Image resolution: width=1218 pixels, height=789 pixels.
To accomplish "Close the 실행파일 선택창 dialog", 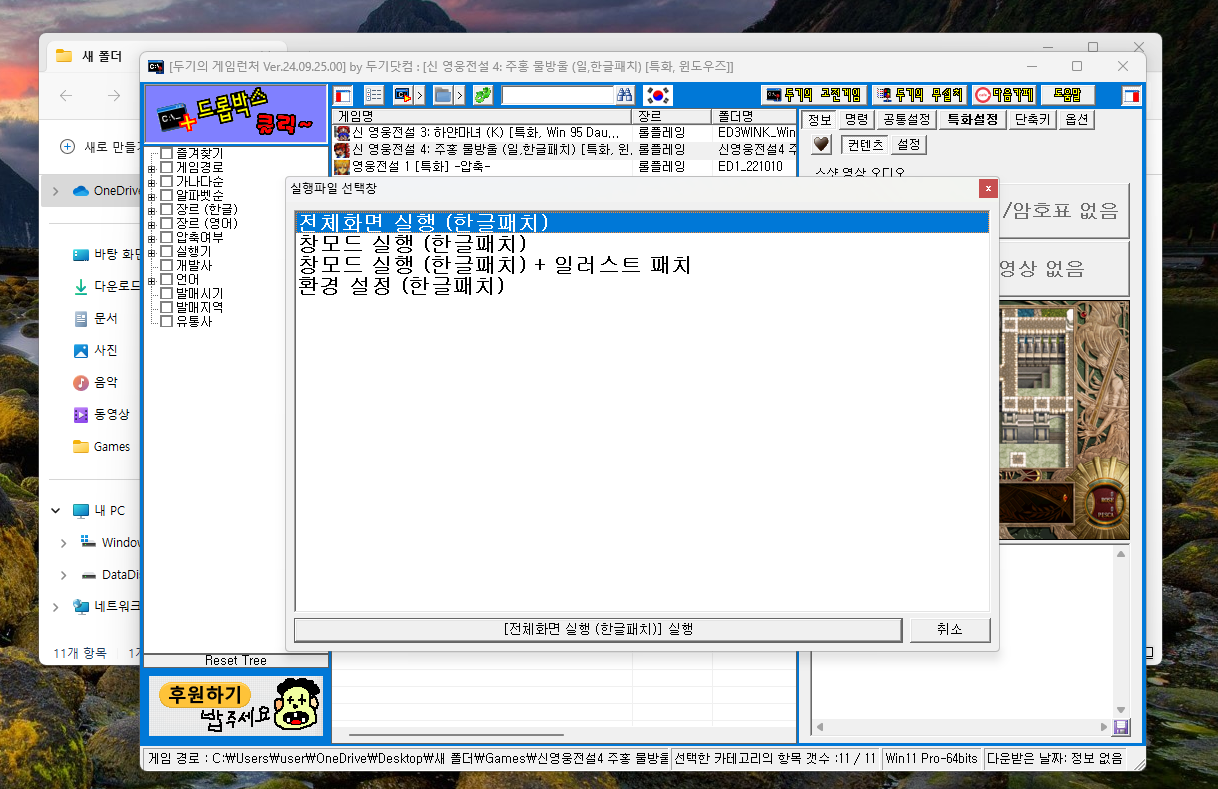I will pos(988,188).
